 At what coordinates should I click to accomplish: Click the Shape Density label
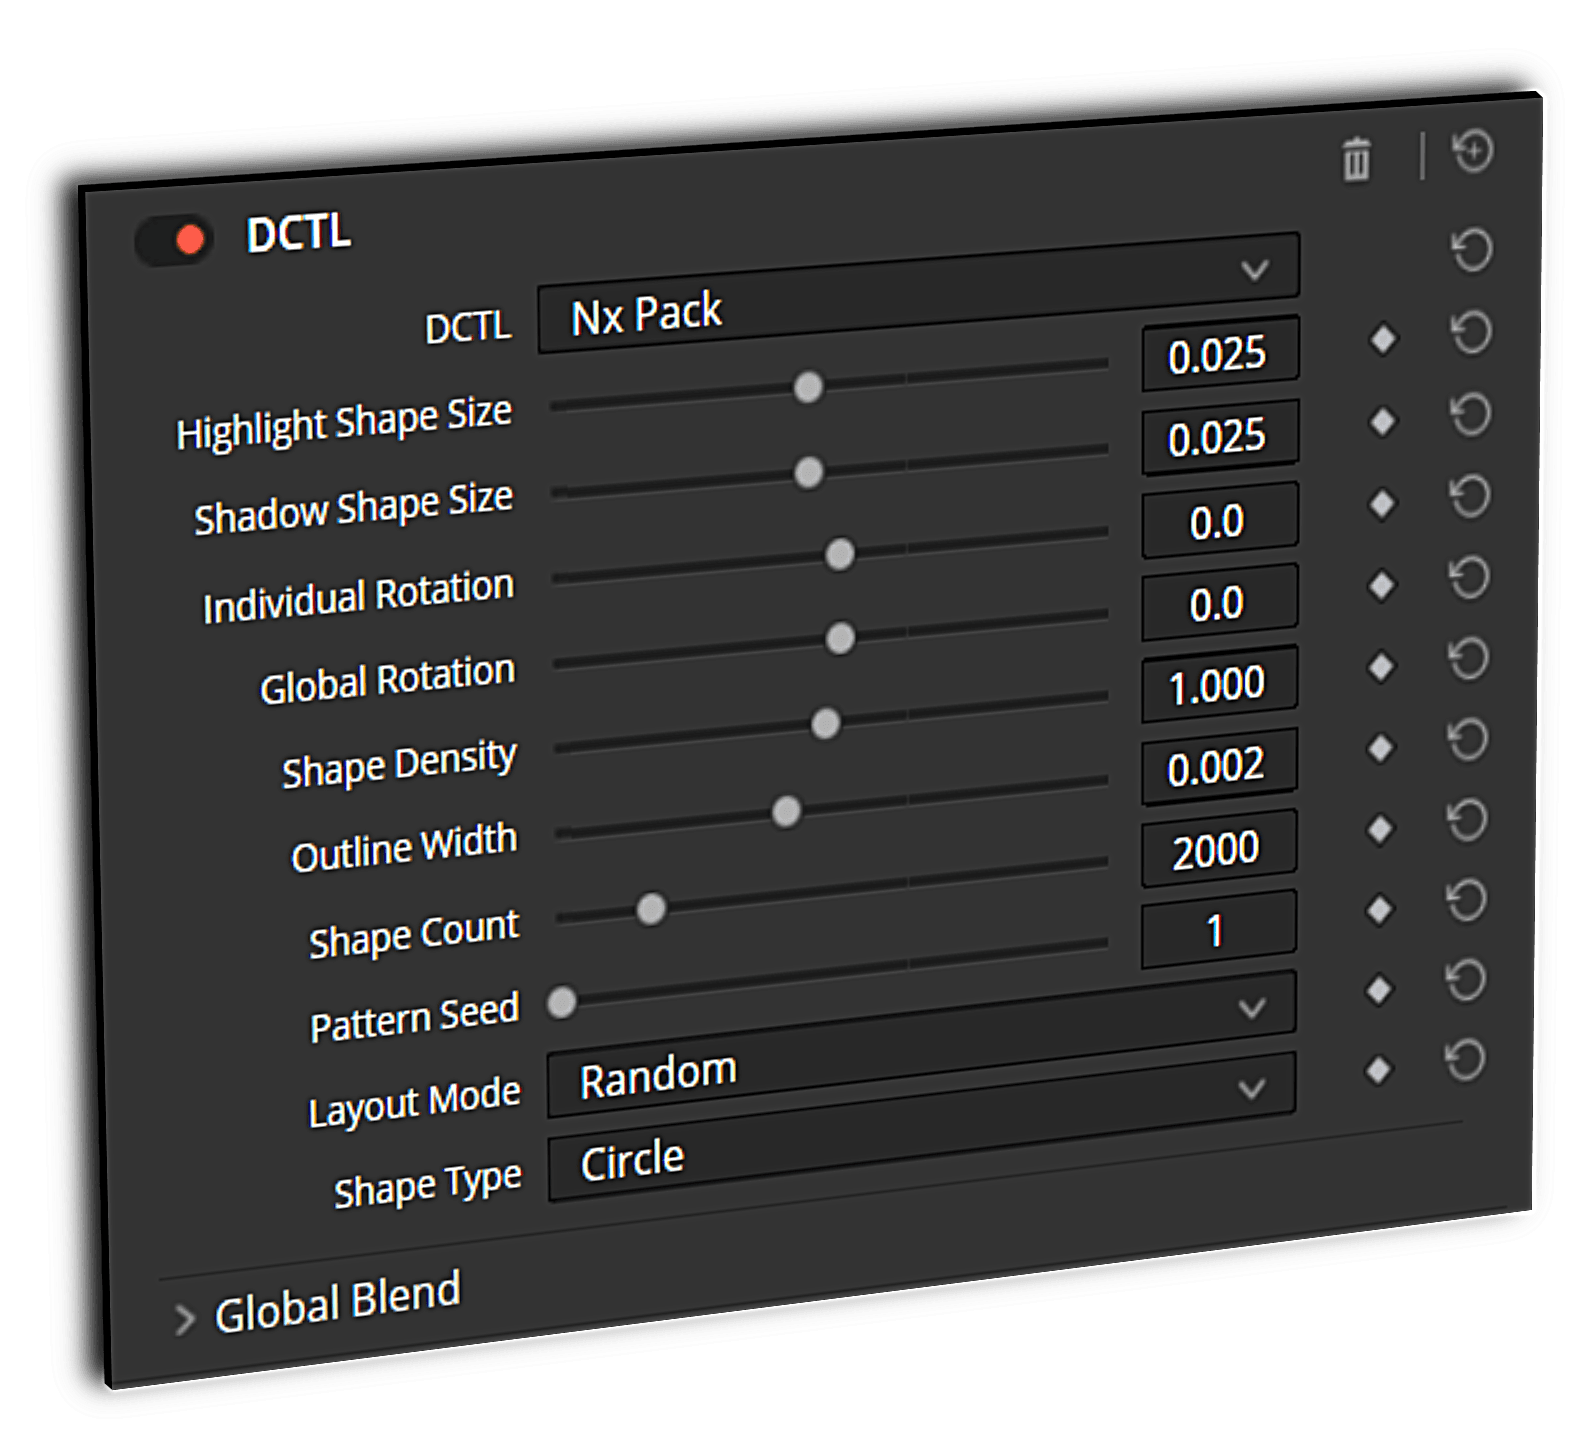(x=399, y=765)
